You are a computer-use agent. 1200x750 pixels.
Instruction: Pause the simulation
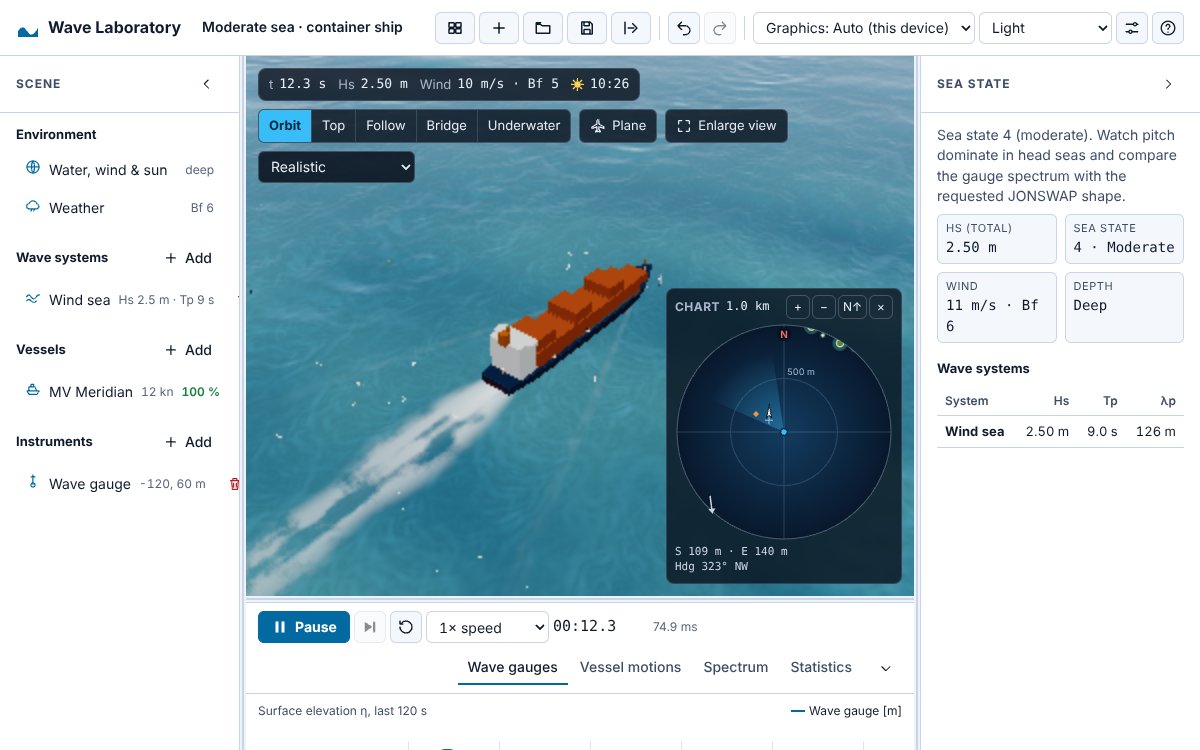coord(304,627)
